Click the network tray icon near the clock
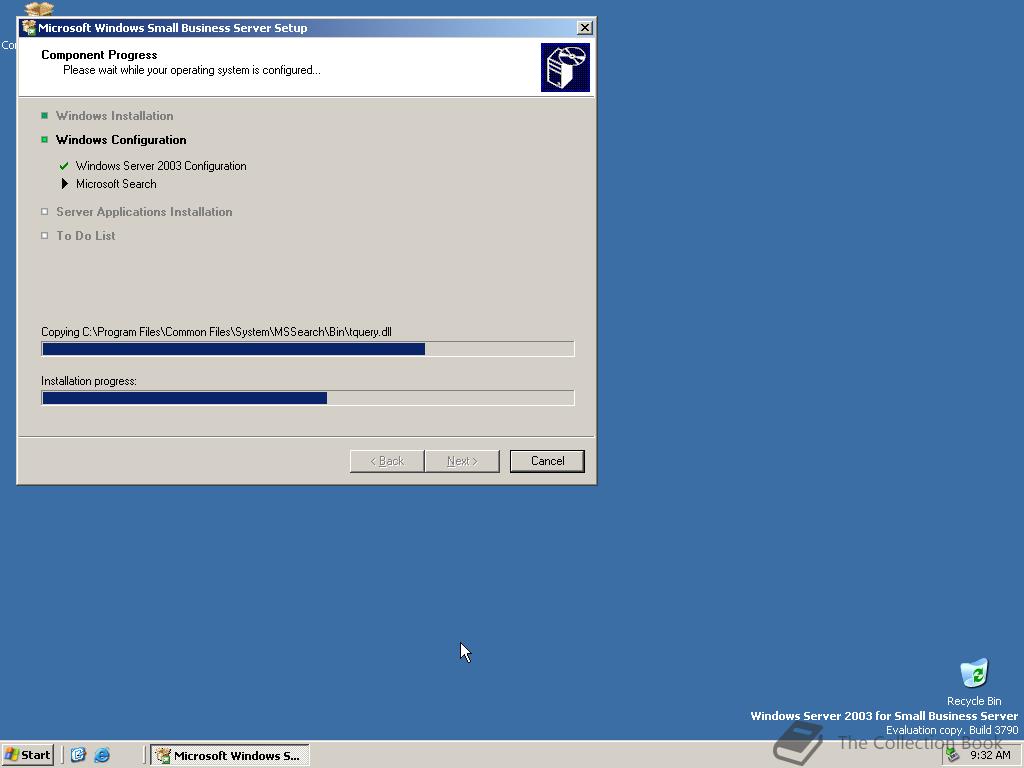Image resolution: width=1024 pixels, height=768 pixels. (x=953, y=755)
